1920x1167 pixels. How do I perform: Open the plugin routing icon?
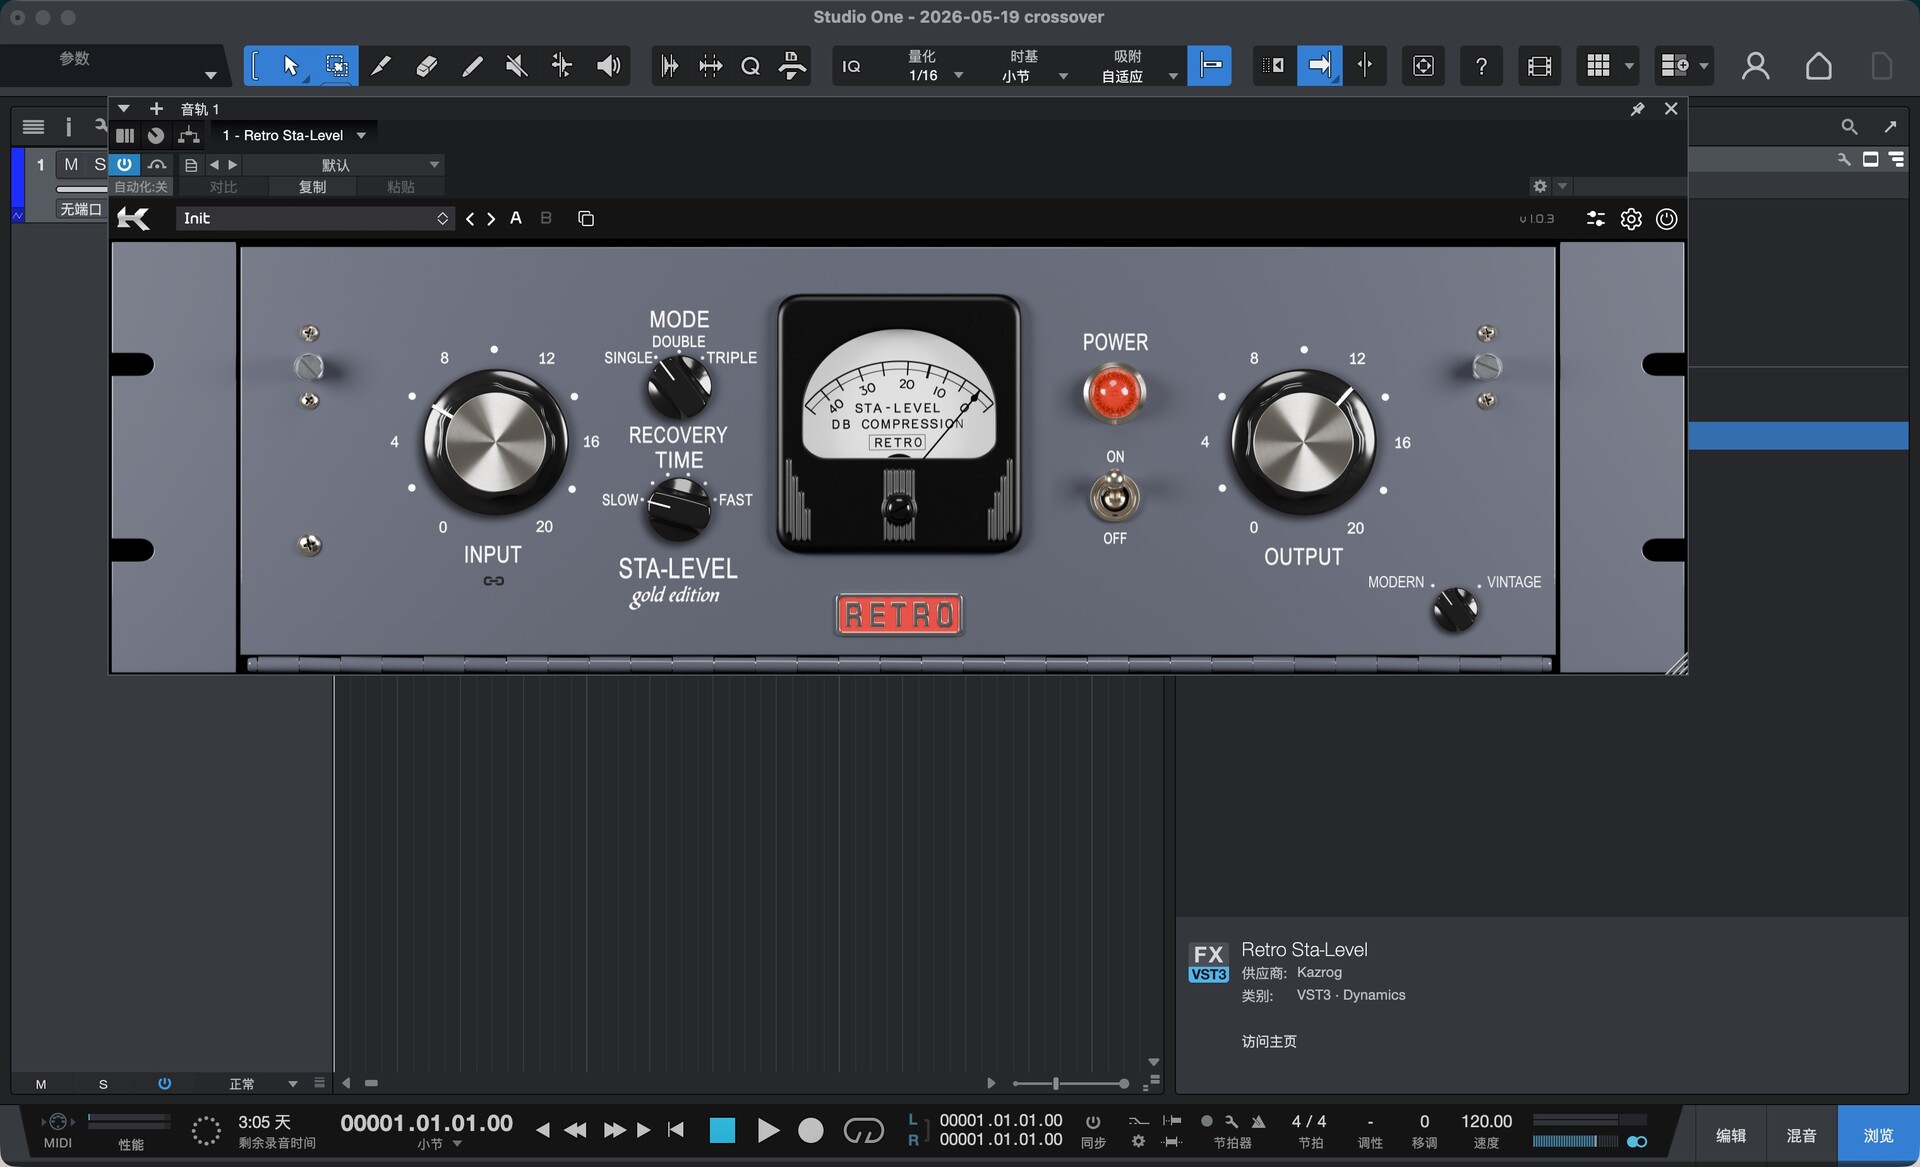[189, 135]
